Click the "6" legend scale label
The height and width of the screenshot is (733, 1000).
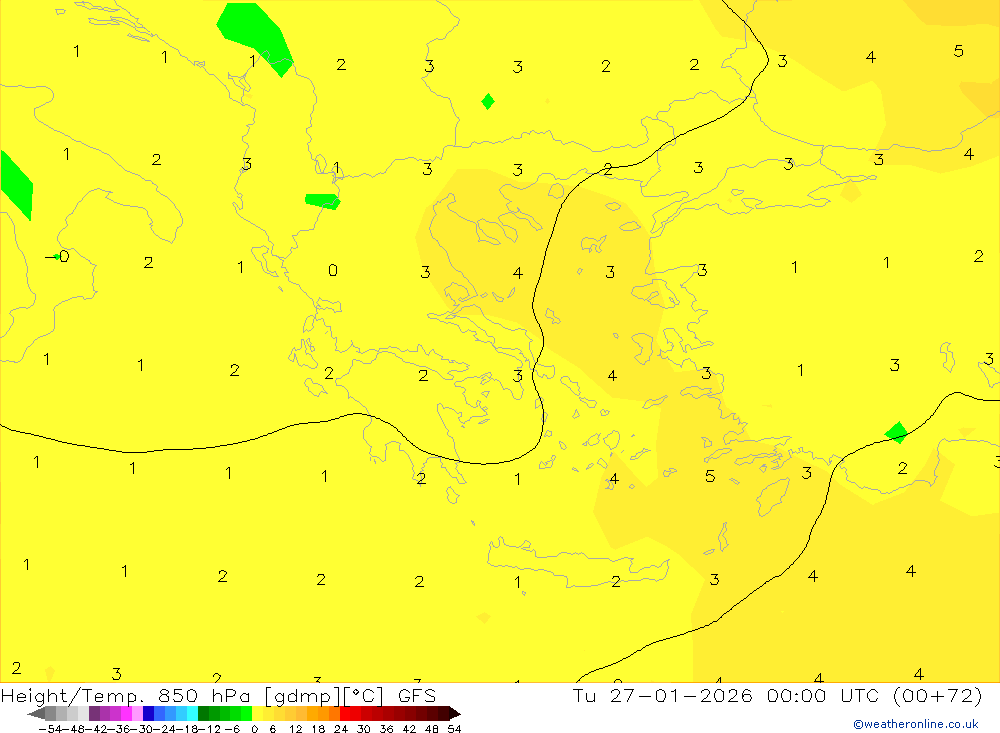click(272, 729)
